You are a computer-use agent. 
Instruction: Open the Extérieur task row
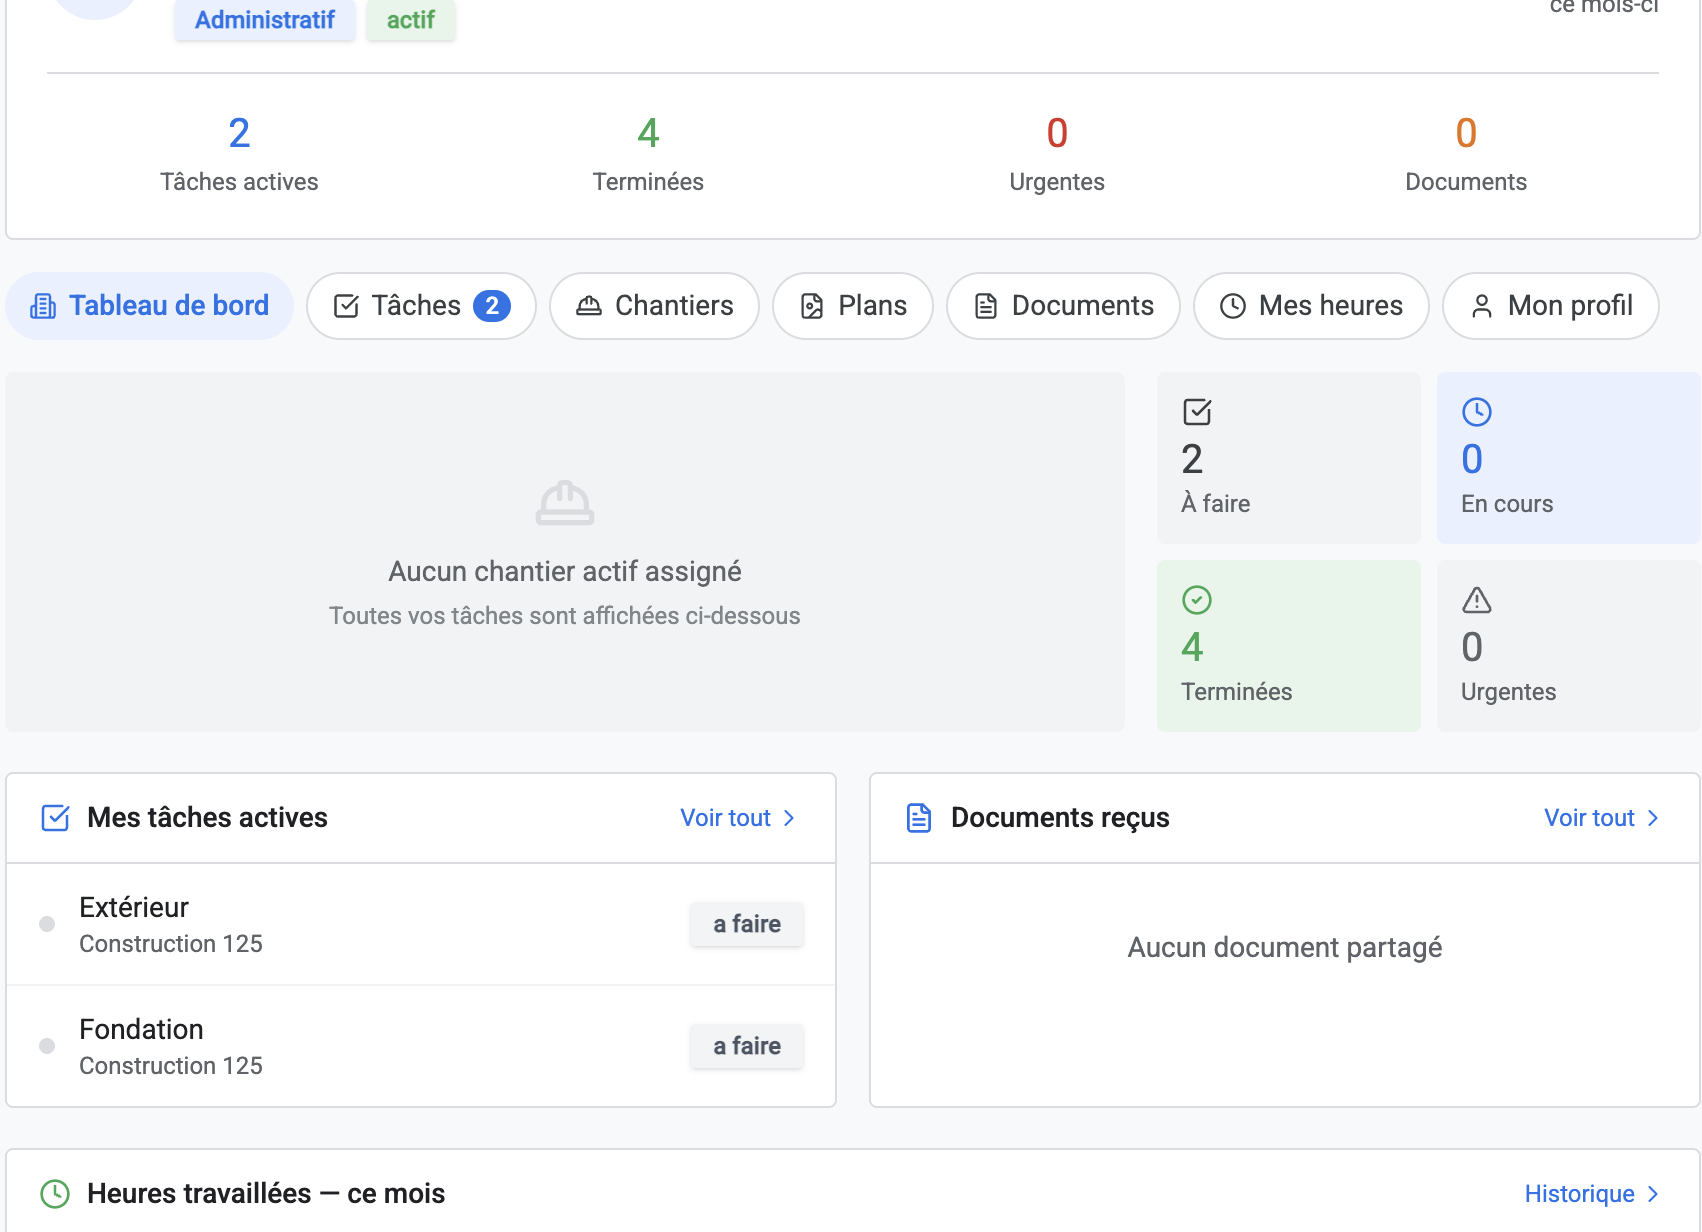pos(421,925)
